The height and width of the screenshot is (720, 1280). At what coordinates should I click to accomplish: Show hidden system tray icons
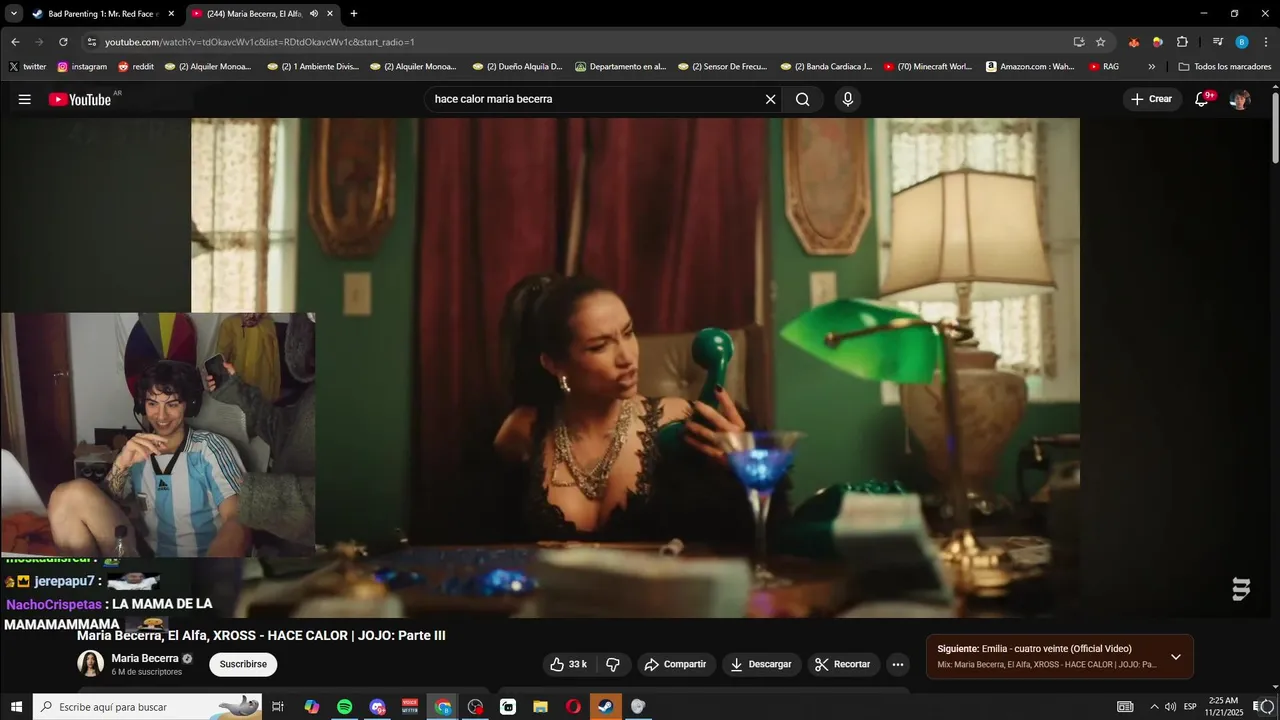(1153, 707)
